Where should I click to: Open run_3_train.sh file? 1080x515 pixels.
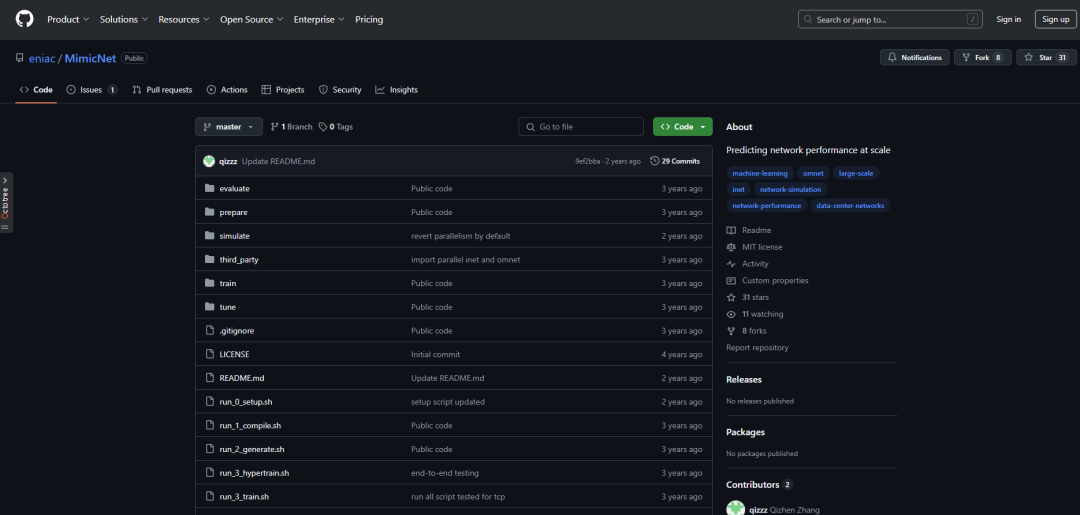point(244,496)
